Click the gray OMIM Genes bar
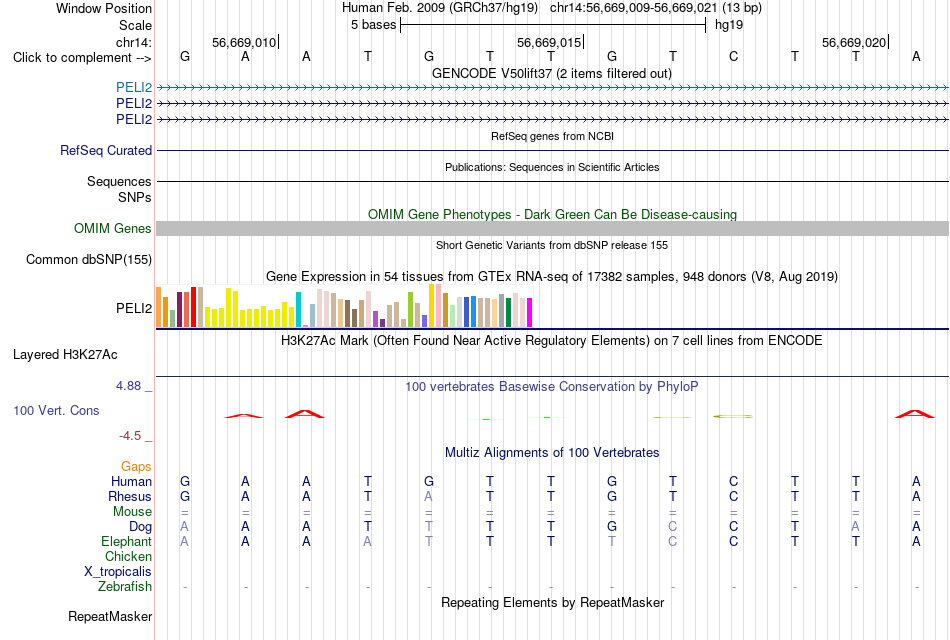950x640 pixels. (x=552, y=228)
